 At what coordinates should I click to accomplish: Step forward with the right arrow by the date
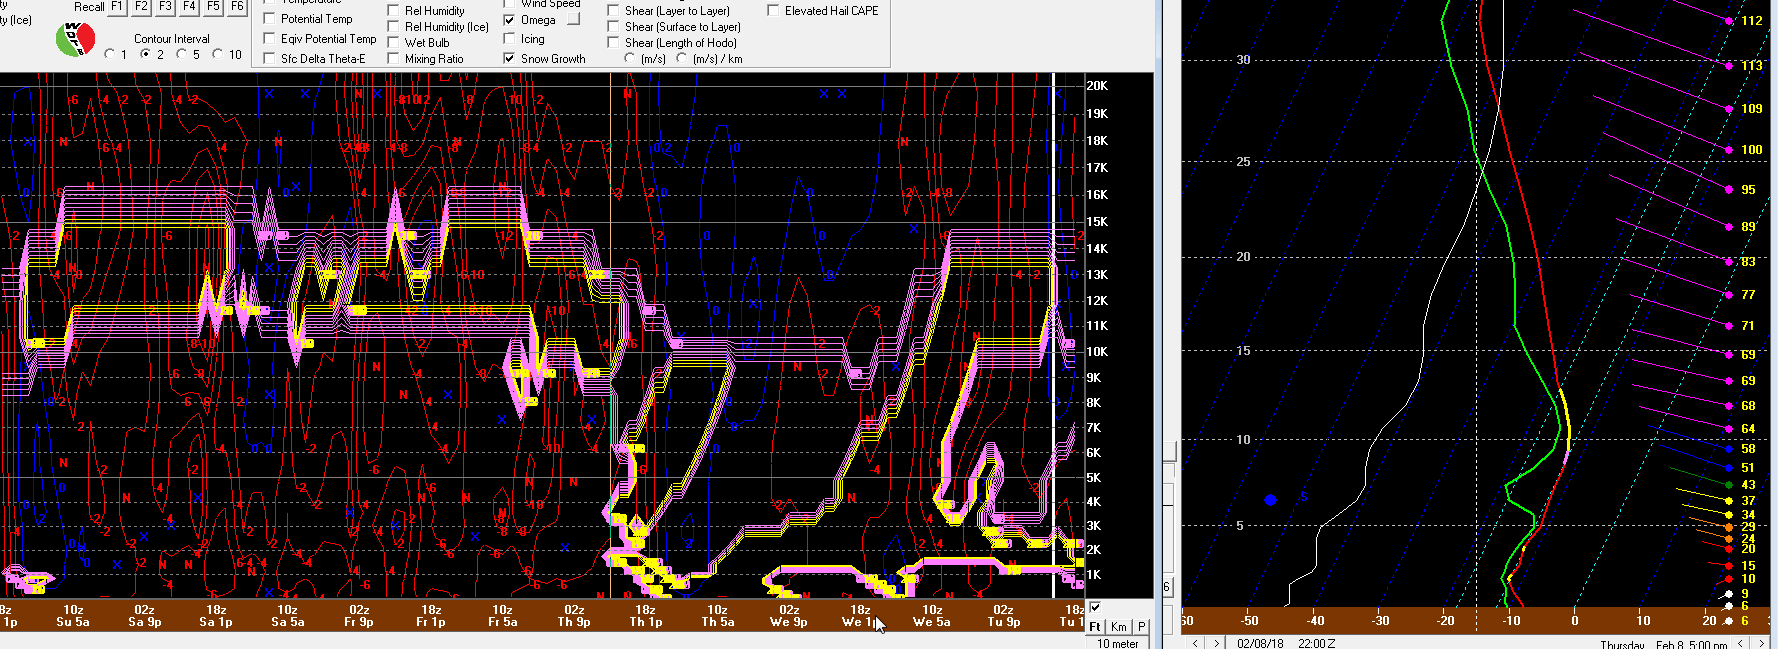(x=1216, y=643)
